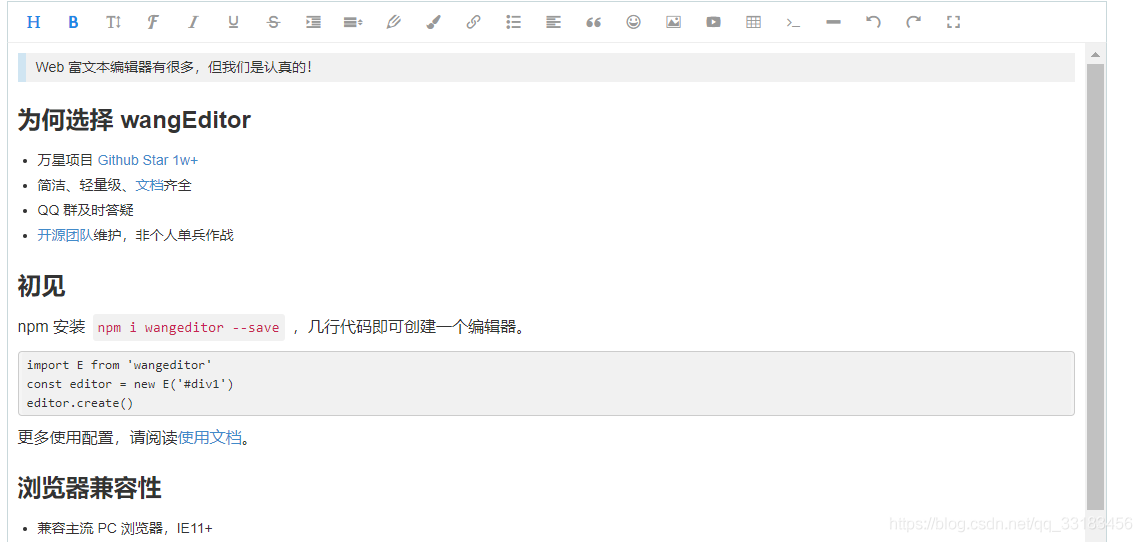Viewport: 1142px width, 542px height.
Task: Click the heading 为何选择 wangEditor
Action: (x=134, y=120)
